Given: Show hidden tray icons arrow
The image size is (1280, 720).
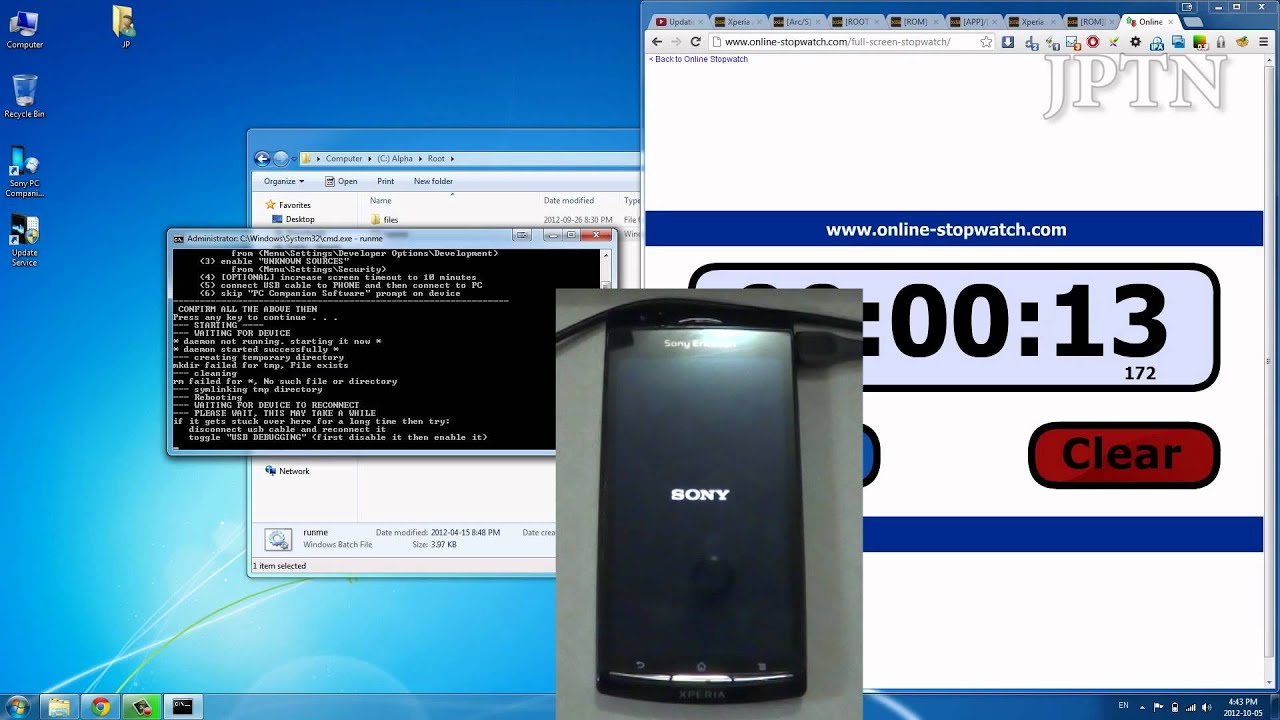Looking at the screenshot, I should click(x=1142, y=707).
